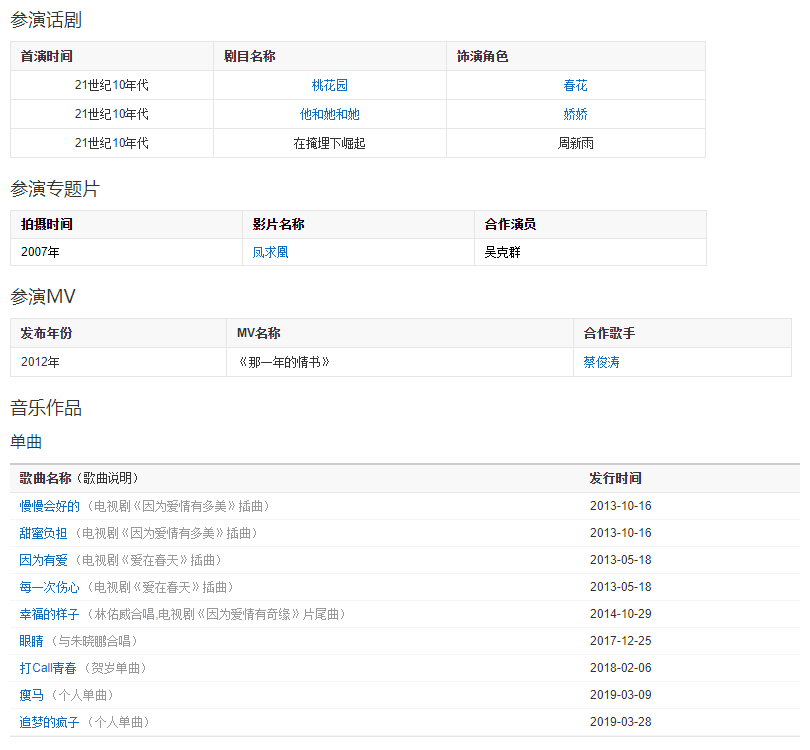
Task: Click the 甜蜜负担 song link
Action: click(x=43, y=533)
